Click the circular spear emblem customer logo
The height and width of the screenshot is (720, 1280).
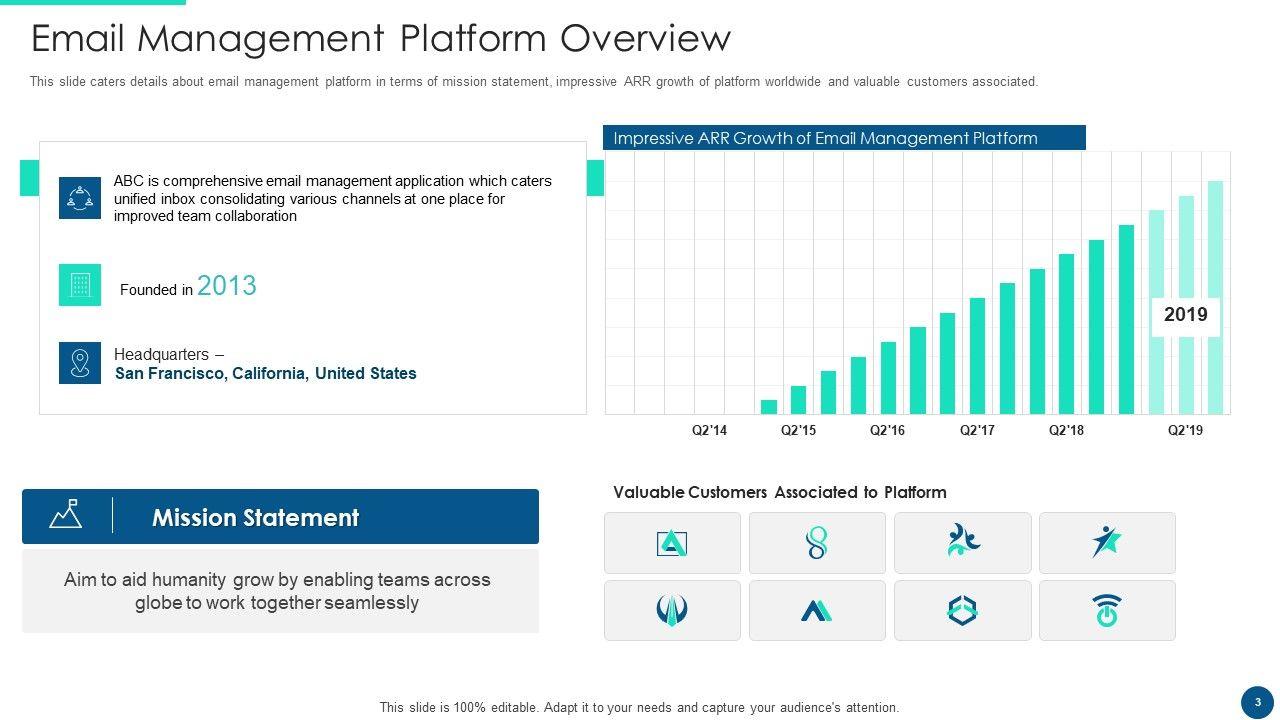672,610
